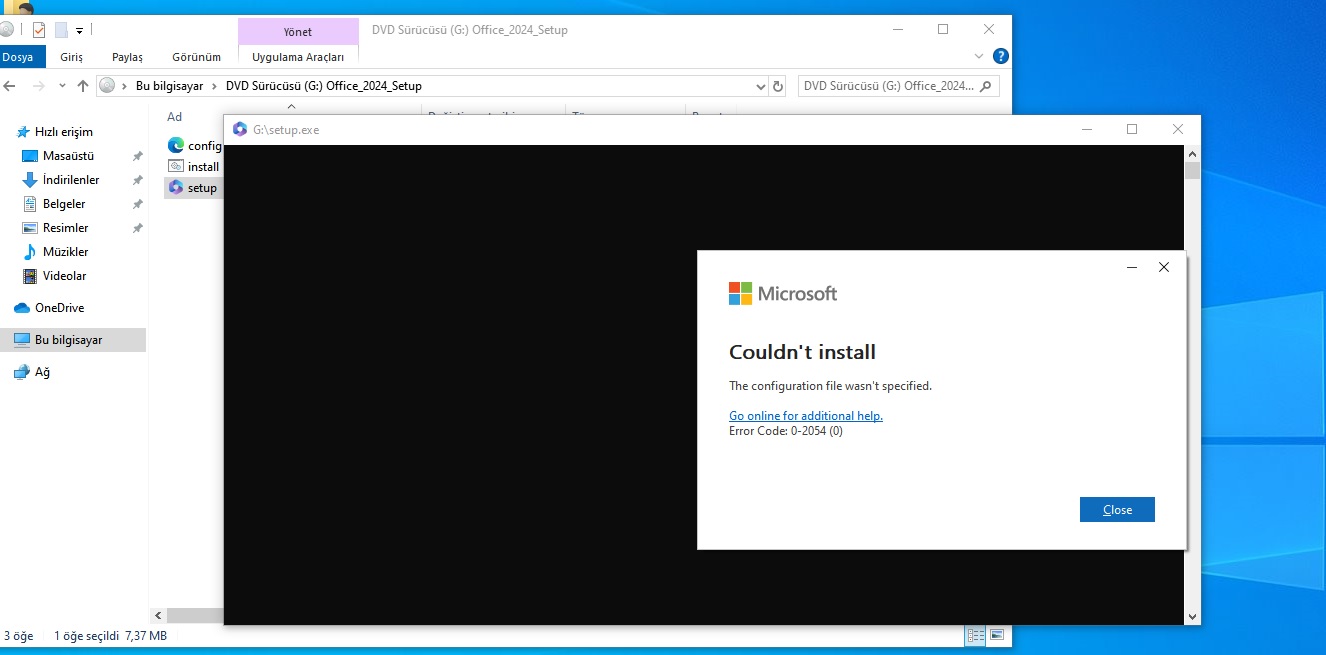Screen dimensions: 1326x655
Task: Click the Yönet contextual tab header
Action: click(298, 31)
